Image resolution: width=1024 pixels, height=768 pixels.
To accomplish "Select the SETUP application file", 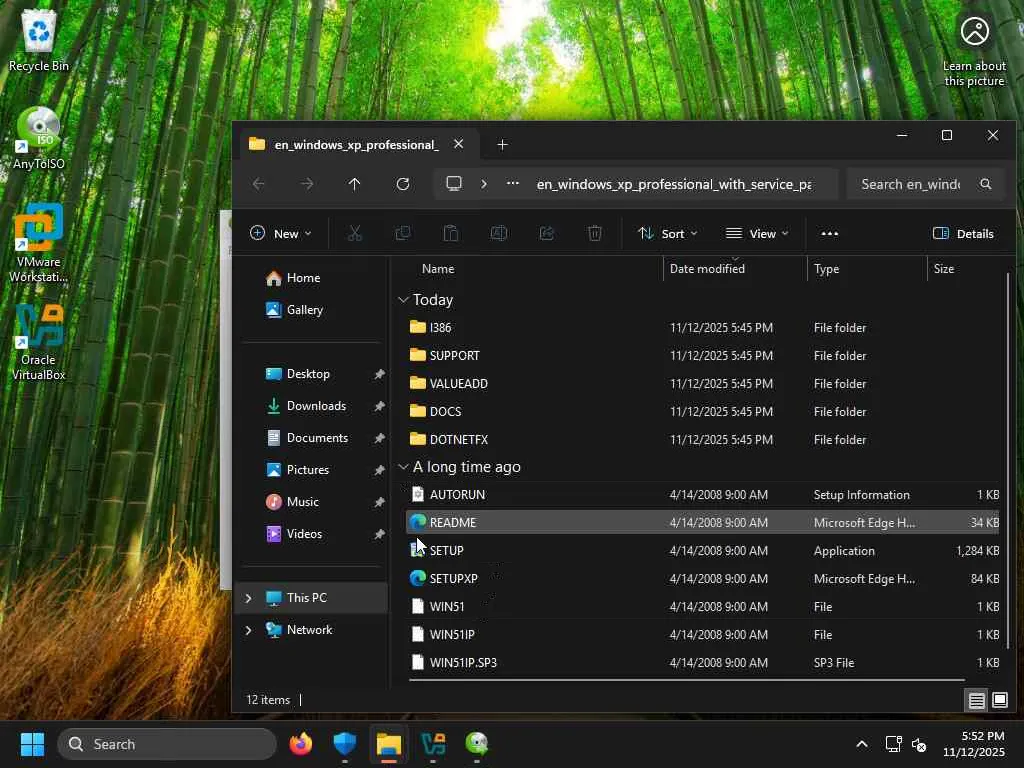I will point(703,551).
